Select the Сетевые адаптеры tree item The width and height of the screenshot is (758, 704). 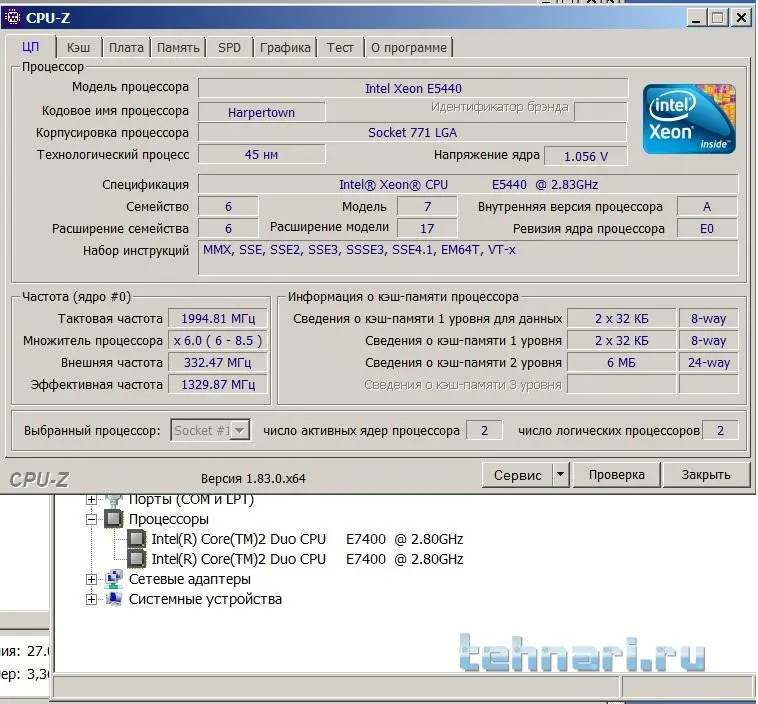click(190, 579)
